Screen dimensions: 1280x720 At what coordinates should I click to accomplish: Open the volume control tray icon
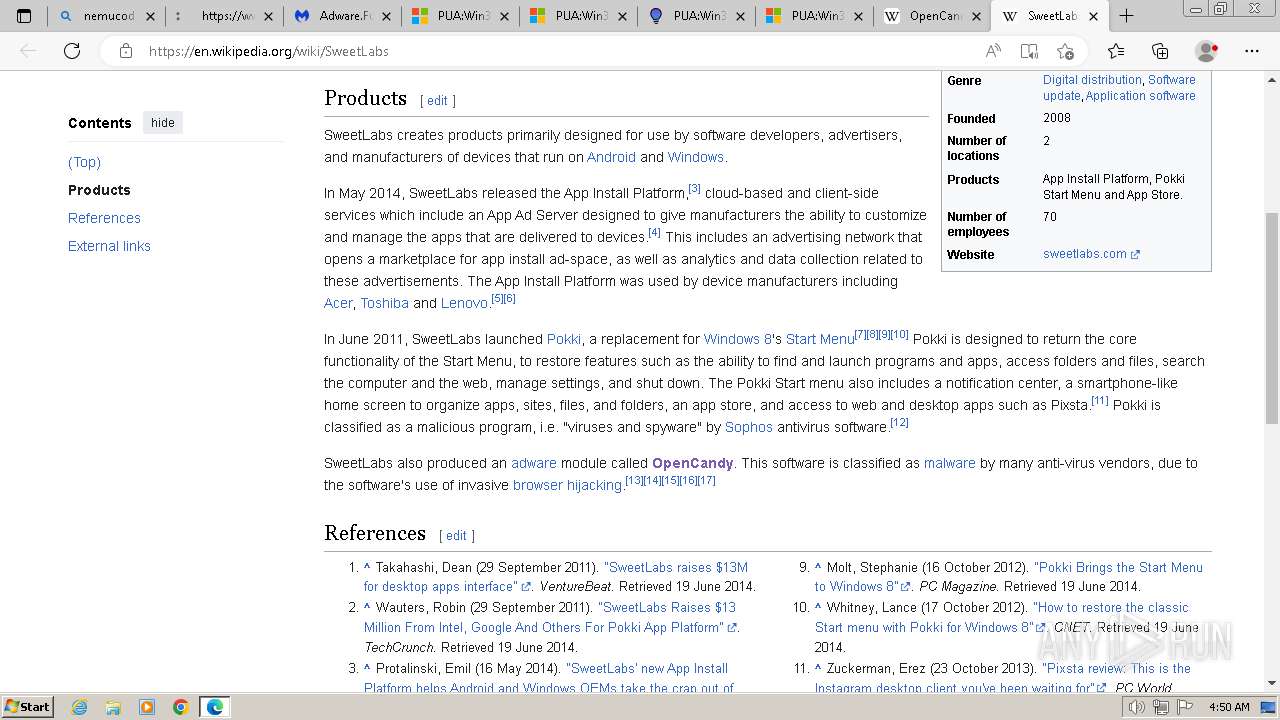(x=1136, y=707)
